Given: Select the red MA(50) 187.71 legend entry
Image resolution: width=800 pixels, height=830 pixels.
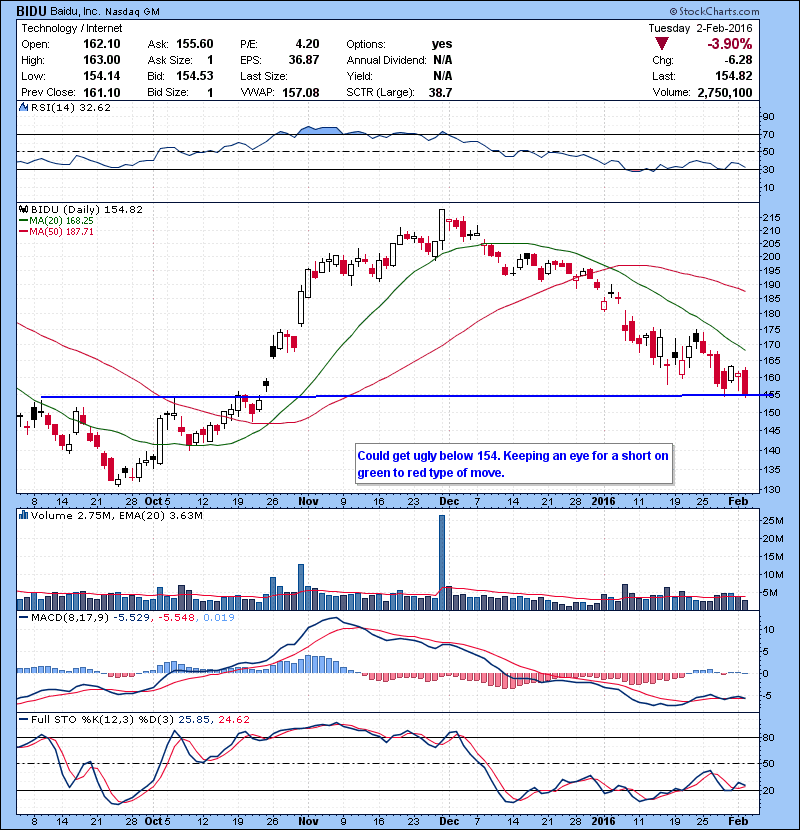Looking at the screenshot, I should point(56,231).
